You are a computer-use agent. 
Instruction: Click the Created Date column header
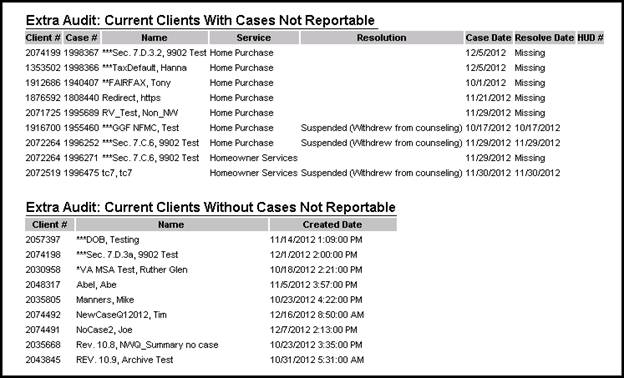pos(333,224)
